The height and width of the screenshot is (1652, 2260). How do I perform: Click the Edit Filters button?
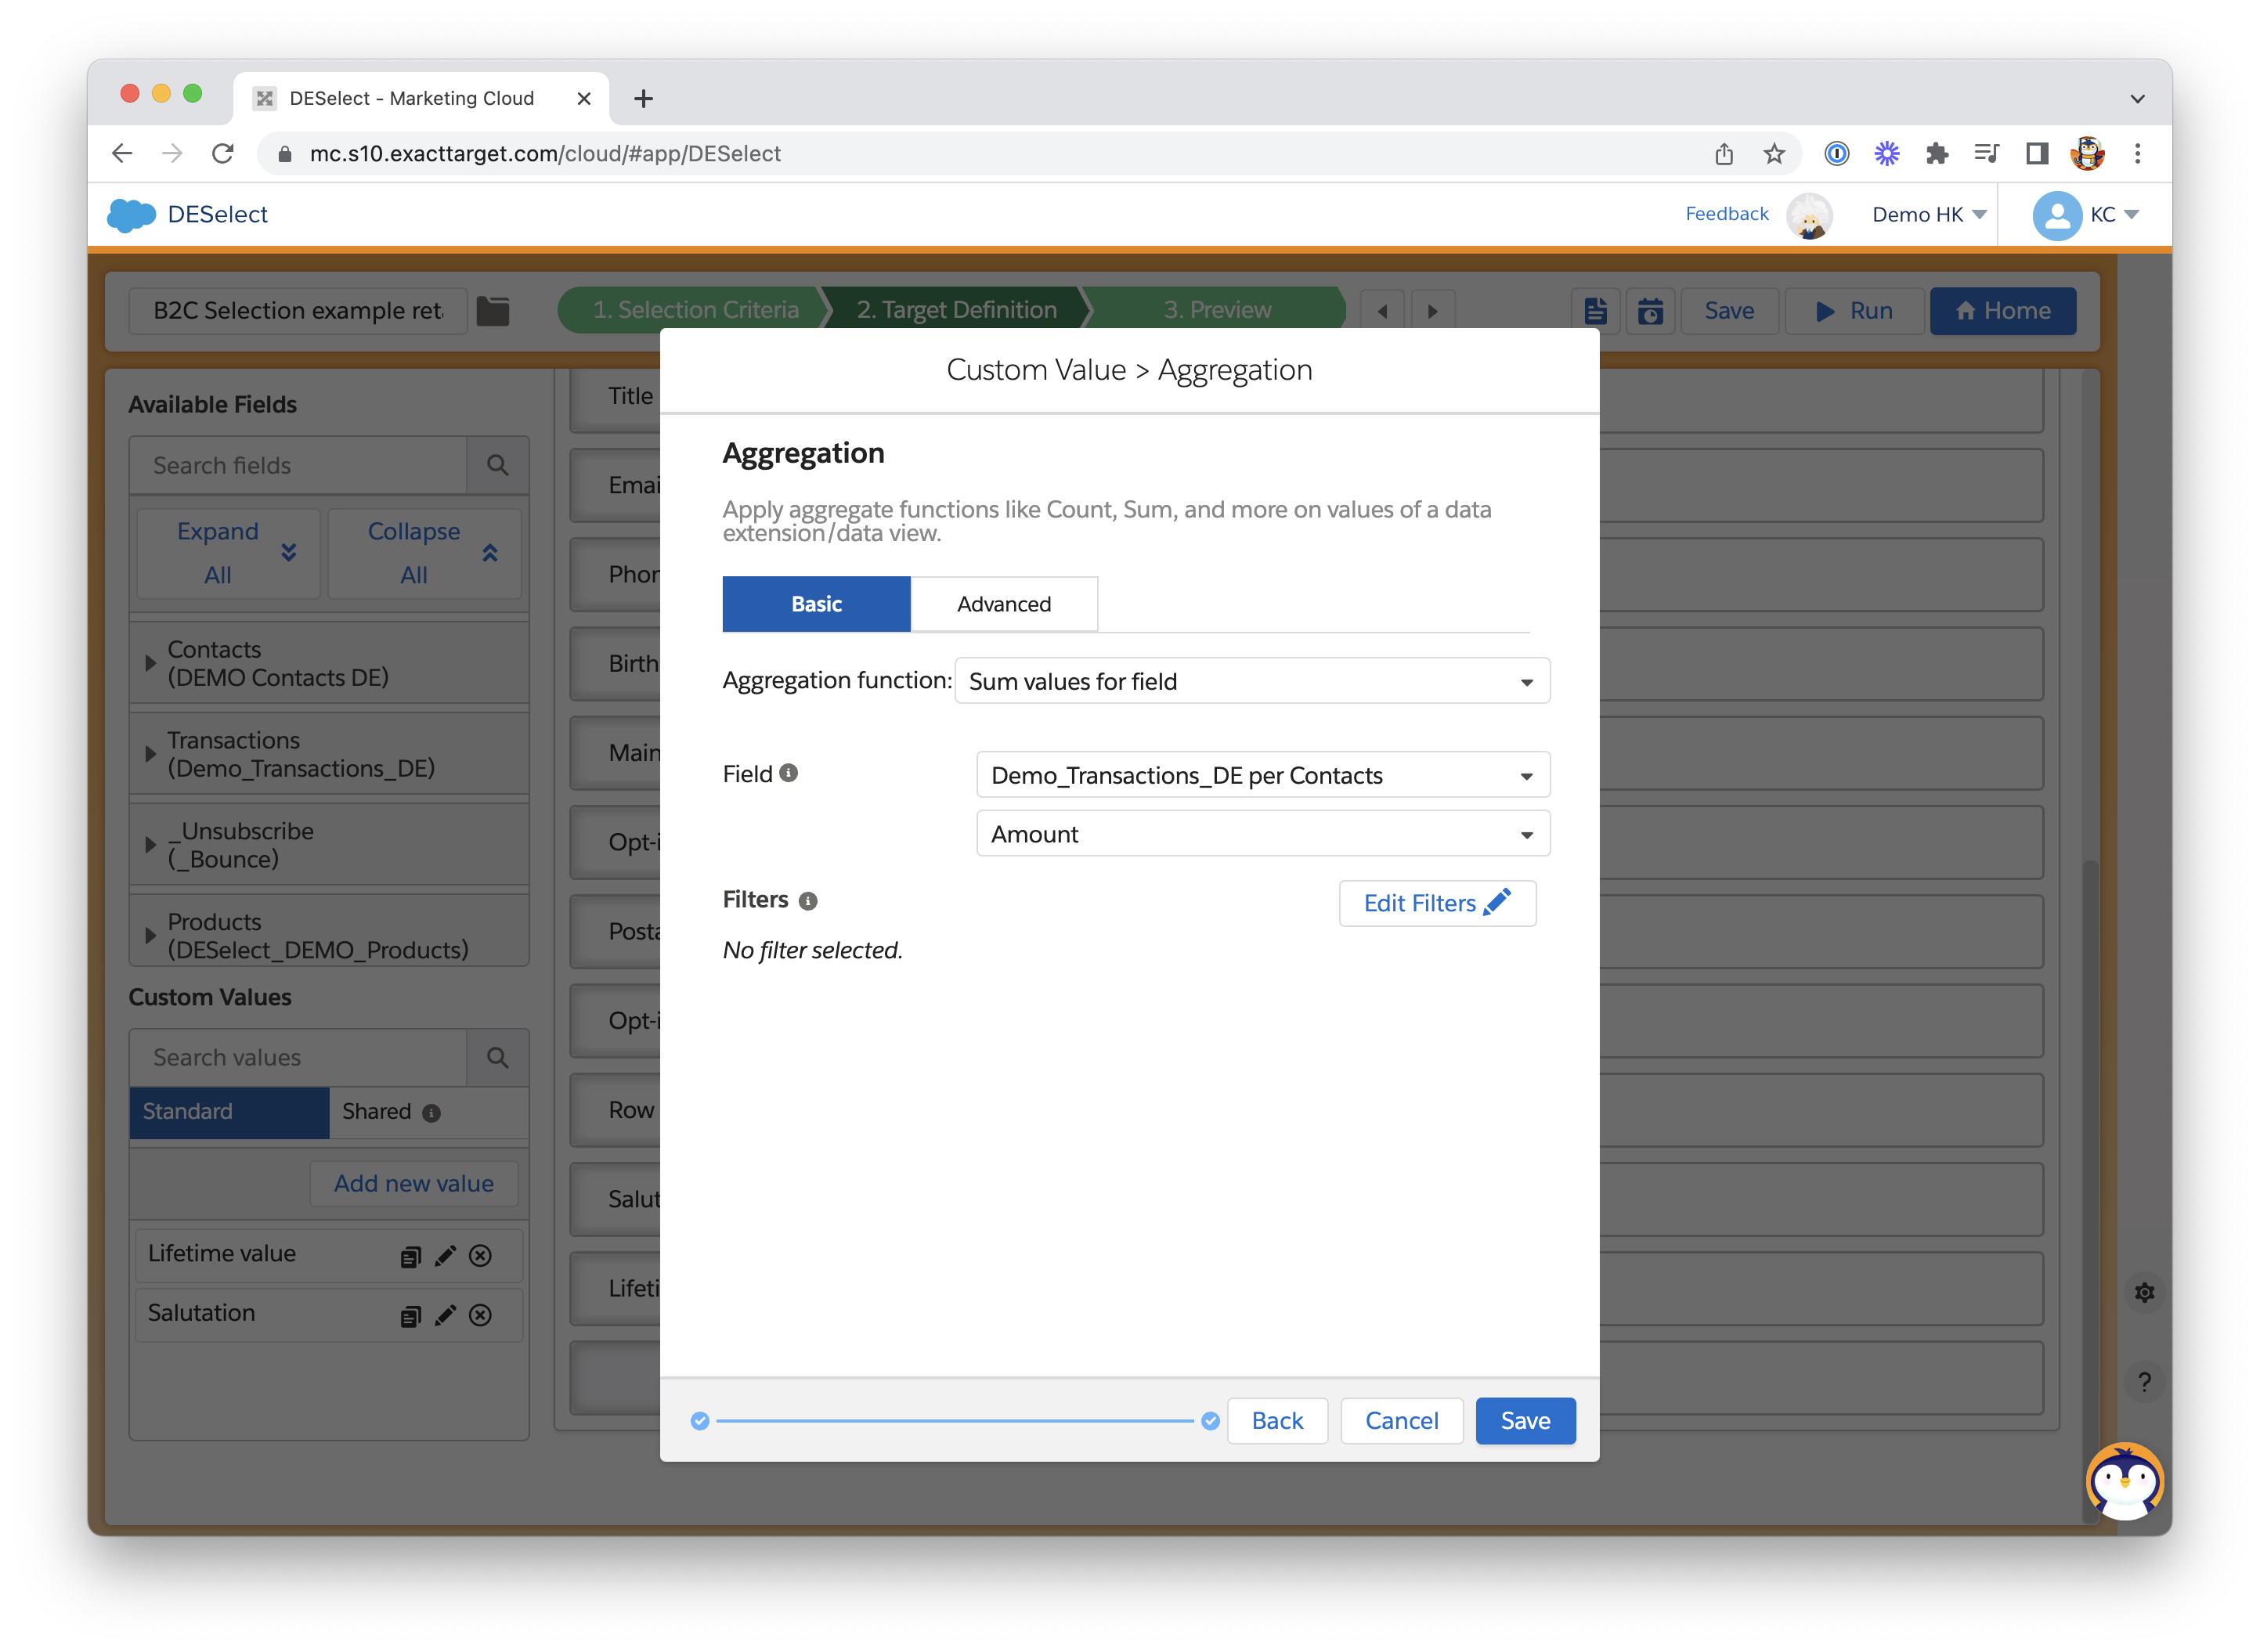pyautogui.click(x=1436, y=903)
